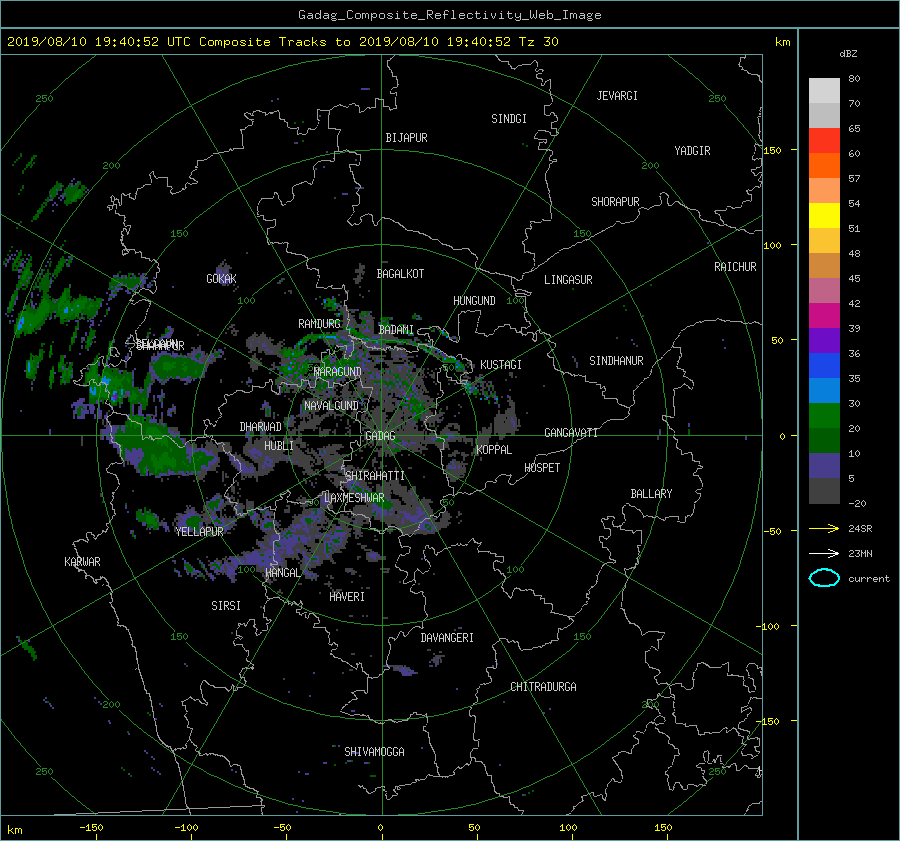This screenshot has width=900, height=841.
Task: Select the SHIRAHATTI label
Action: (x=375, y=476)
